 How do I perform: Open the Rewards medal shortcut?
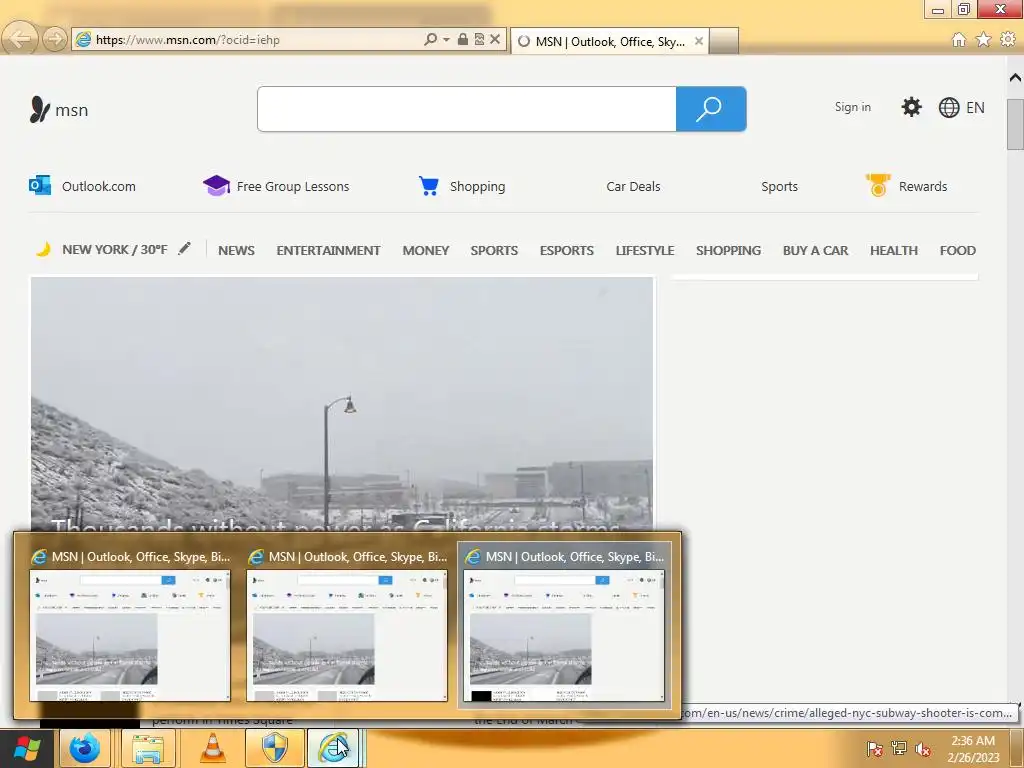[x=906, y=186]
